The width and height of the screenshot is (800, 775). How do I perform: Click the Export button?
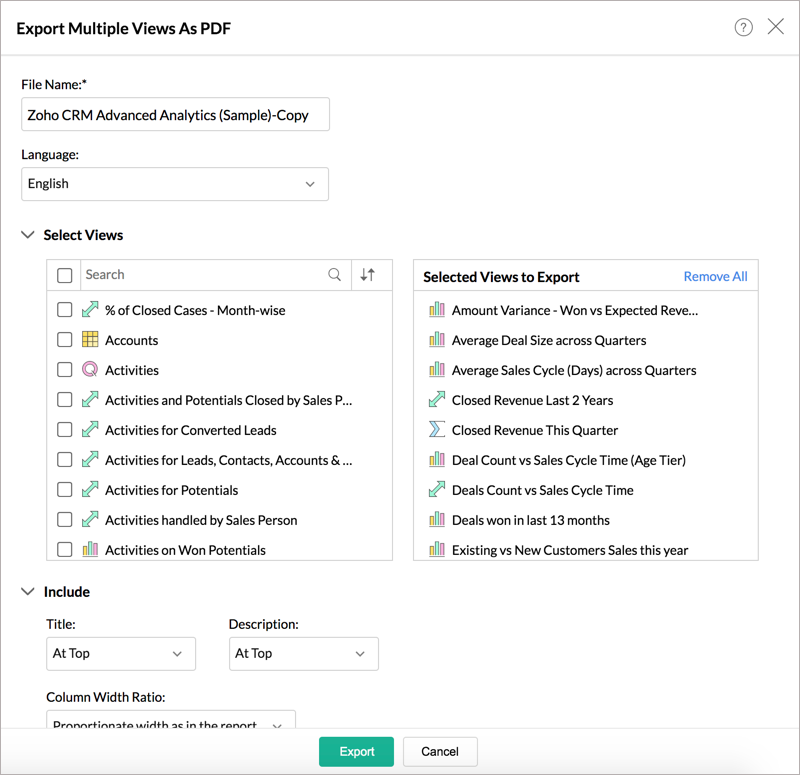[x=356, y=751]
